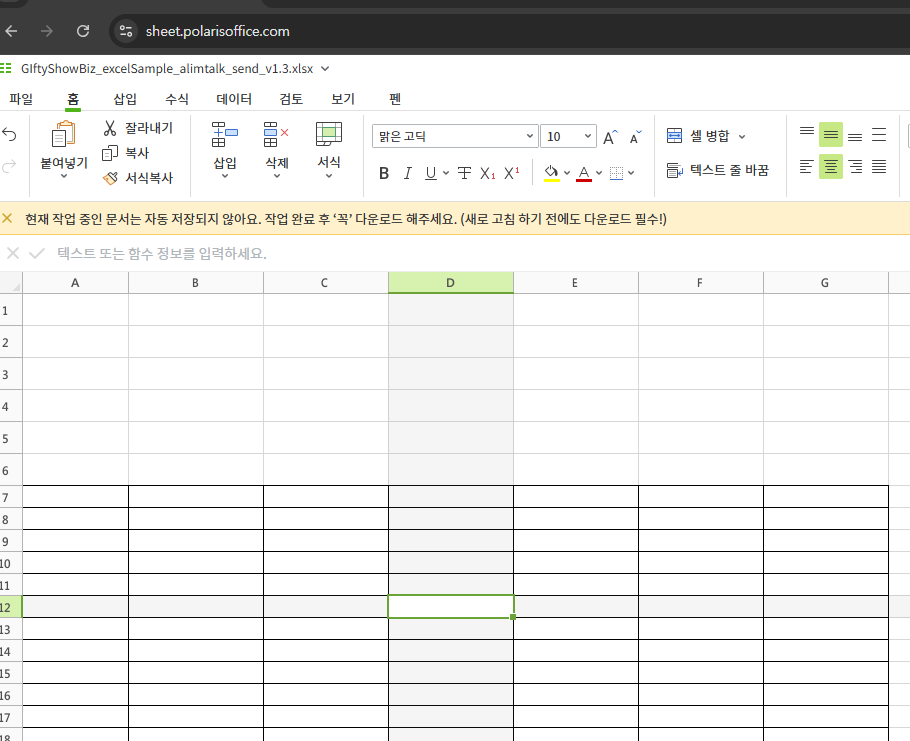Toggle 텍스트 줄 바꿈 text wrap
The width and height of the screenshot is (910, 741).
pyautogui.click(x=720, y=171)
